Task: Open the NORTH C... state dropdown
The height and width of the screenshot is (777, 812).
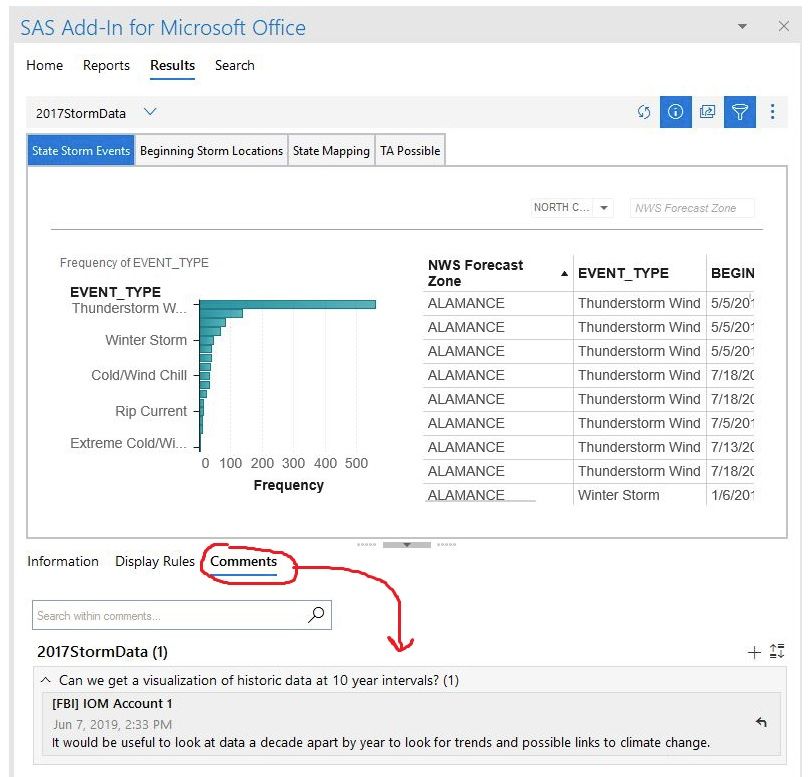Action: tap(604, 208)
